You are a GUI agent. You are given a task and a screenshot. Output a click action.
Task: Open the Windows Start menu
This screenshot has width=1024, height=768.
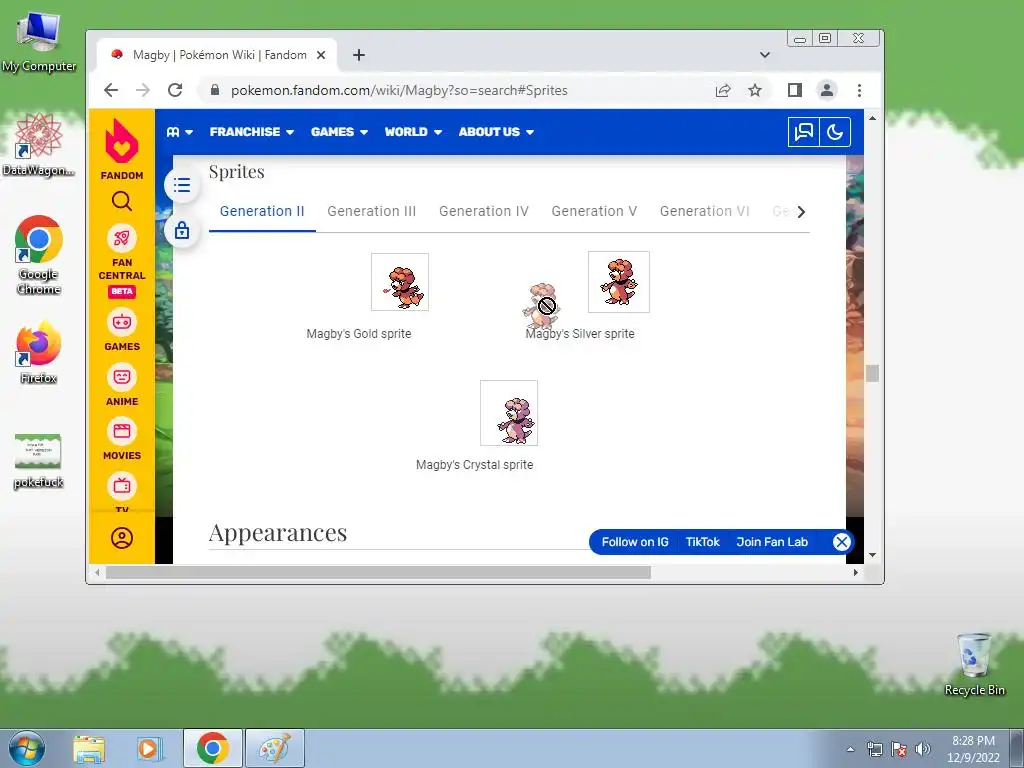coord(27,748)
